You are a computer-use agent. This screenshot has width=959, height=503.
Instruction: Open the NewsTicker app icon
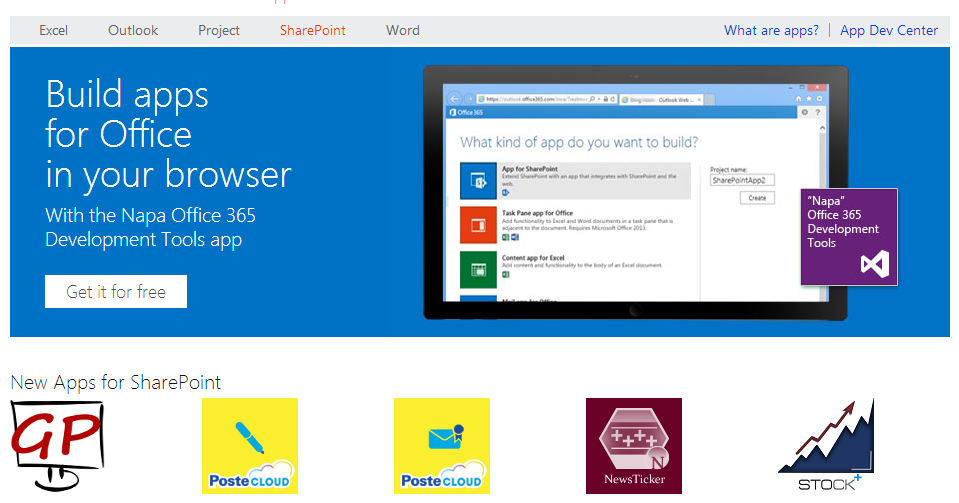(x=634, y=446)
